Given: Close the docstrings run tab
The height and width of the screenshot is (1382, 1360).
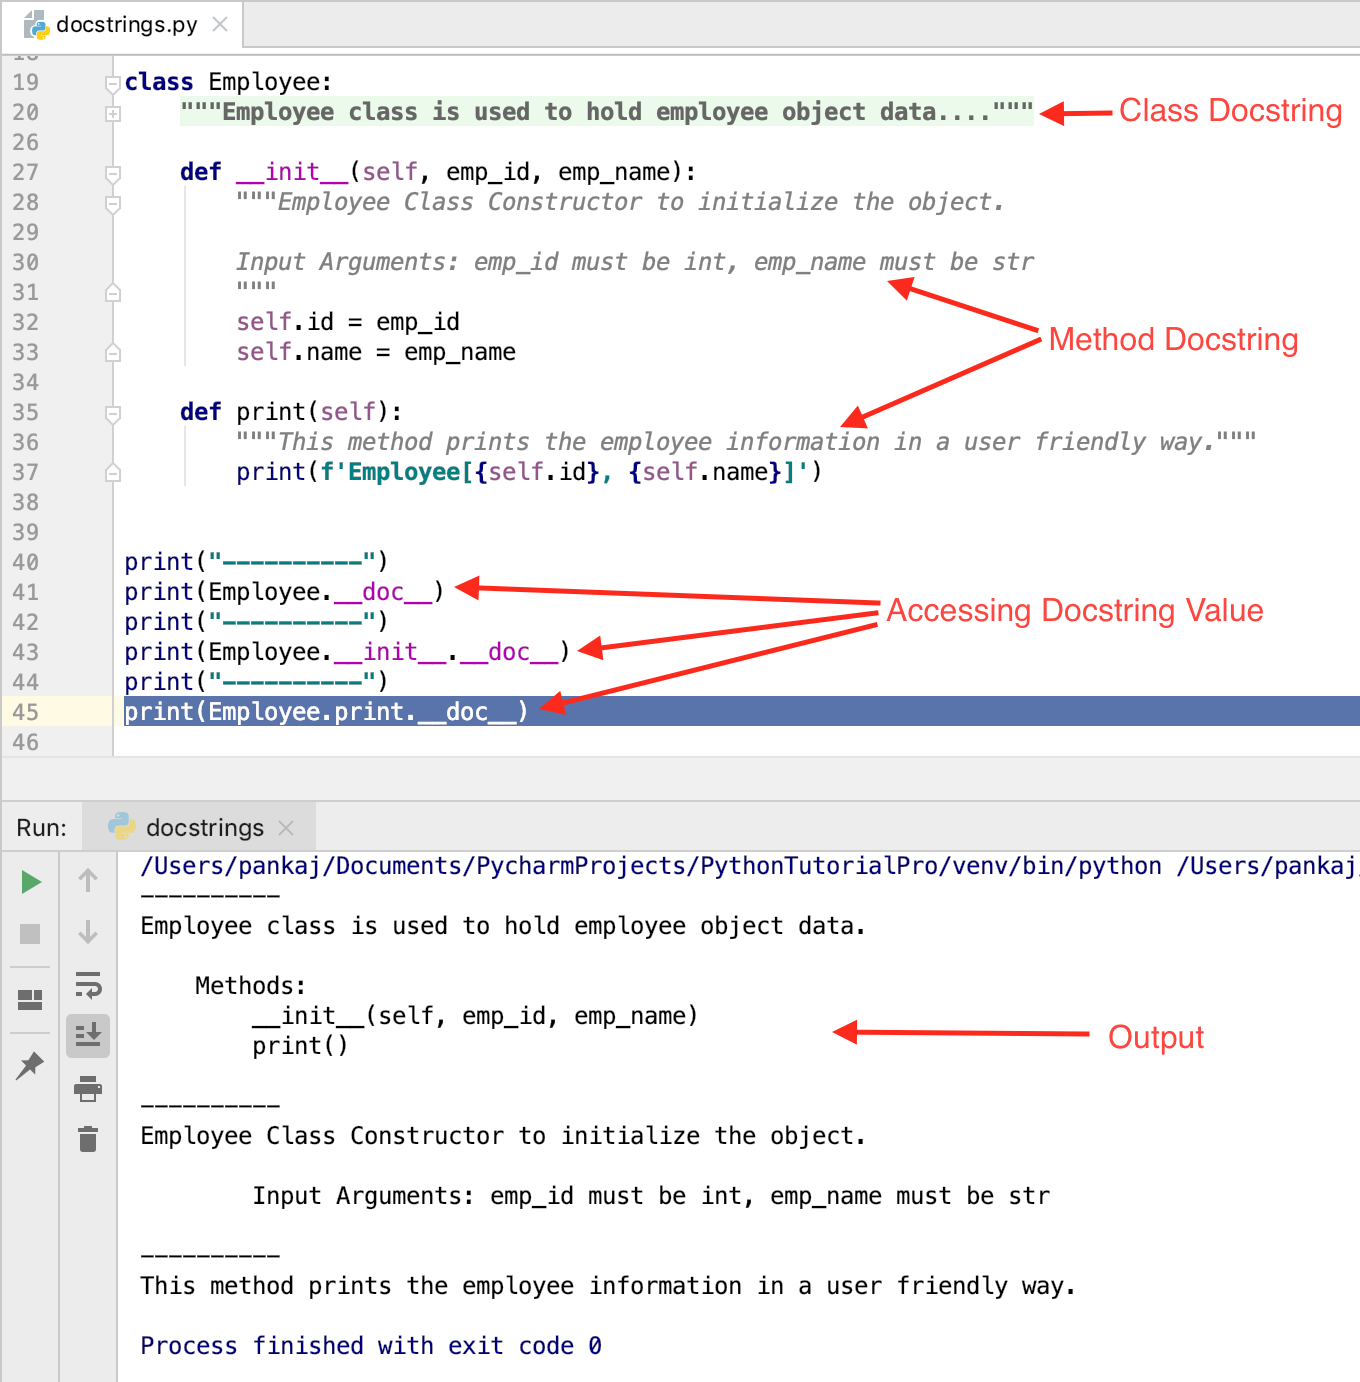Looking at the screenshot, I should coord(286,827).
